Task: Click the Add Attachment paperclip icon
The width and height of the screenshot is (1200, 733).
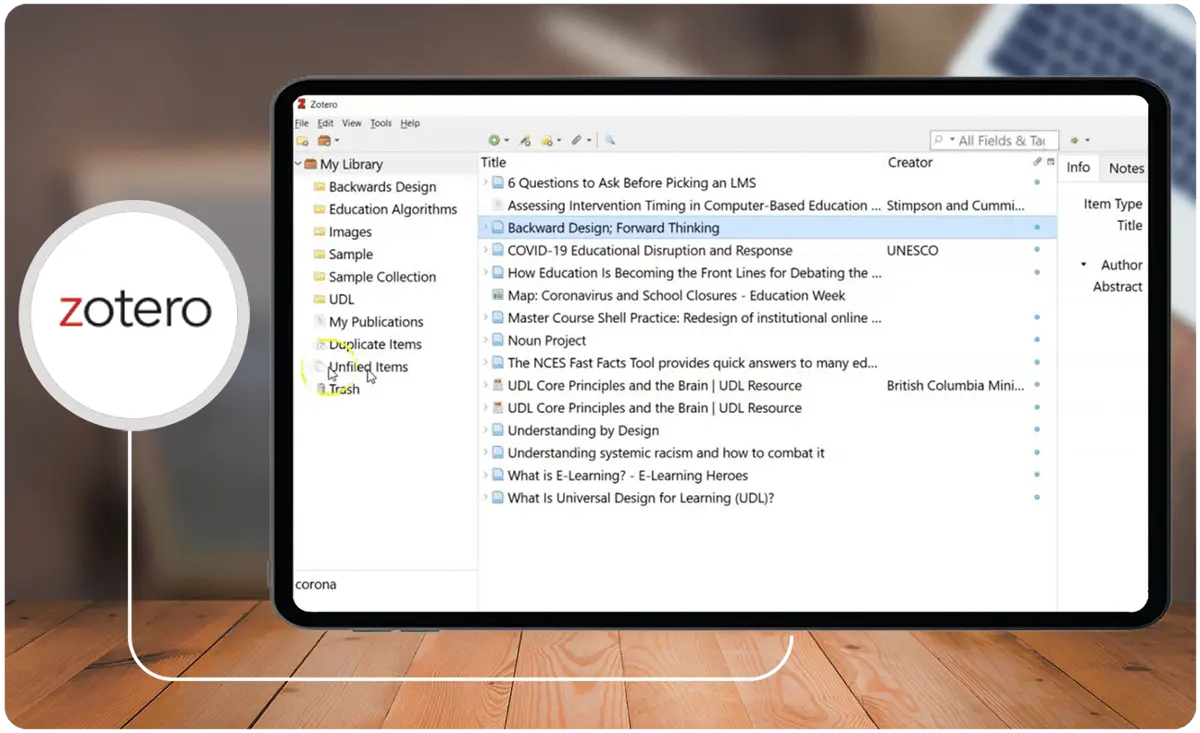Action: tap(580, 141)
